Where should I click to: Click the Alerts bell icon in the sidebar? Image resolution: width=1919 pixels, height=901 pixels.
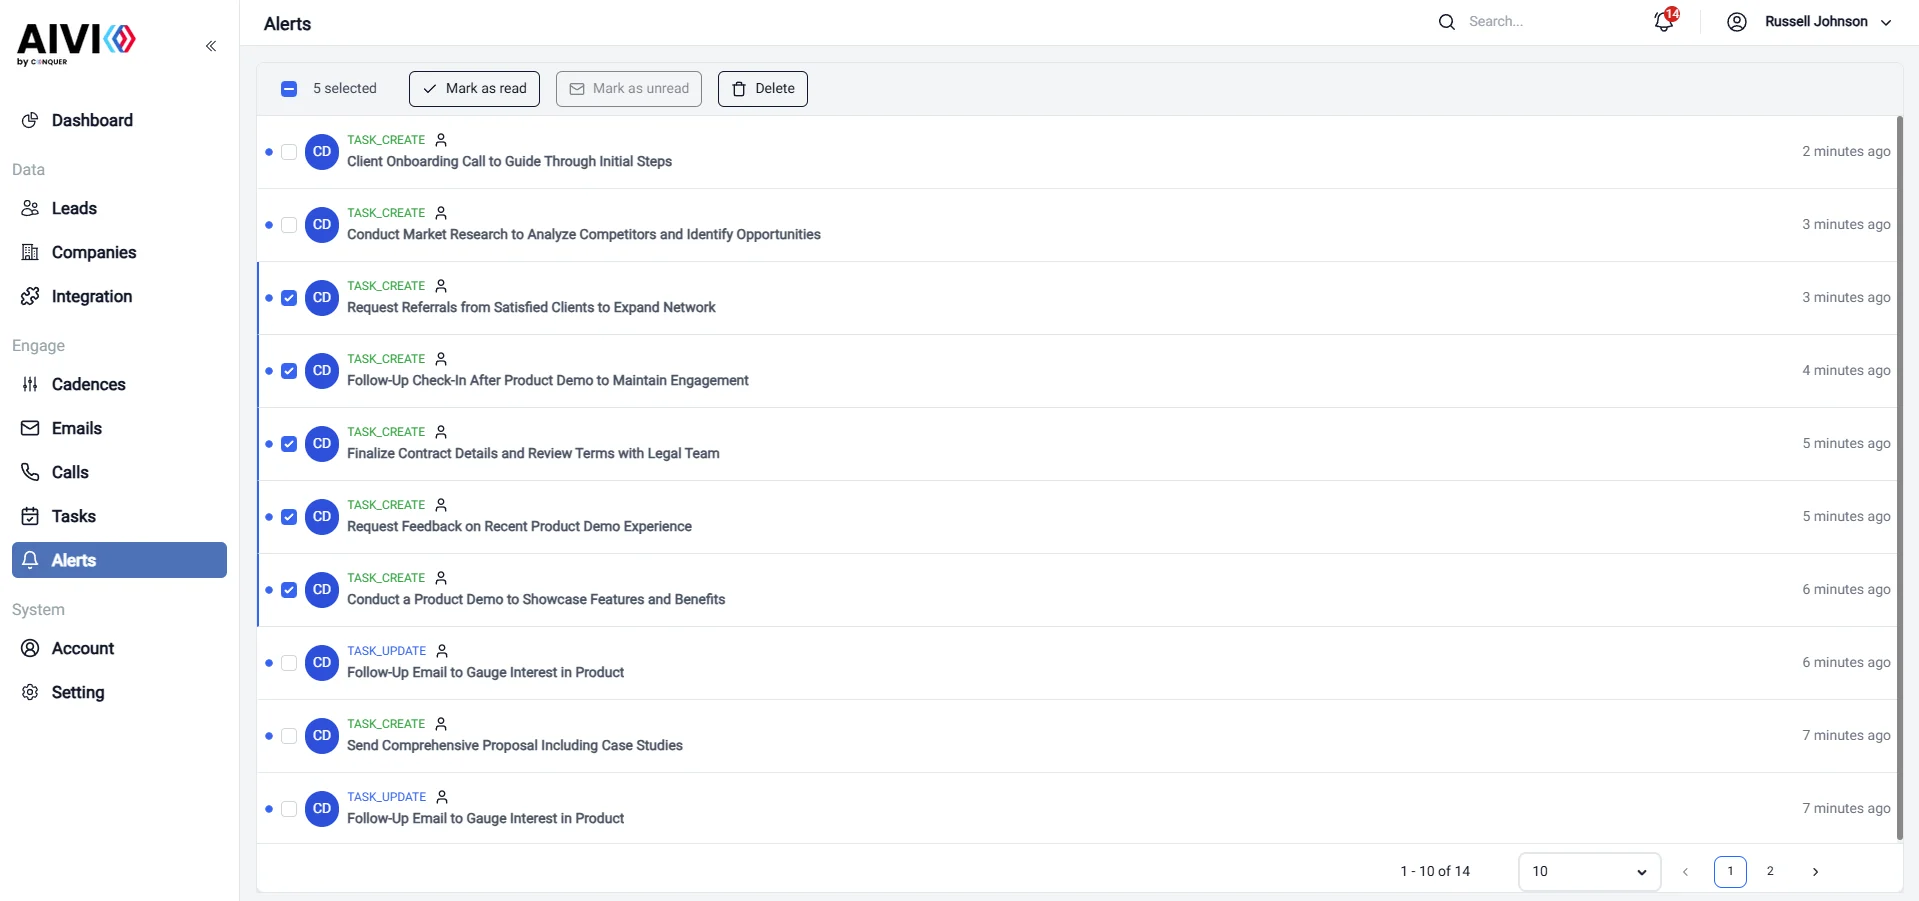coord(30,560)
